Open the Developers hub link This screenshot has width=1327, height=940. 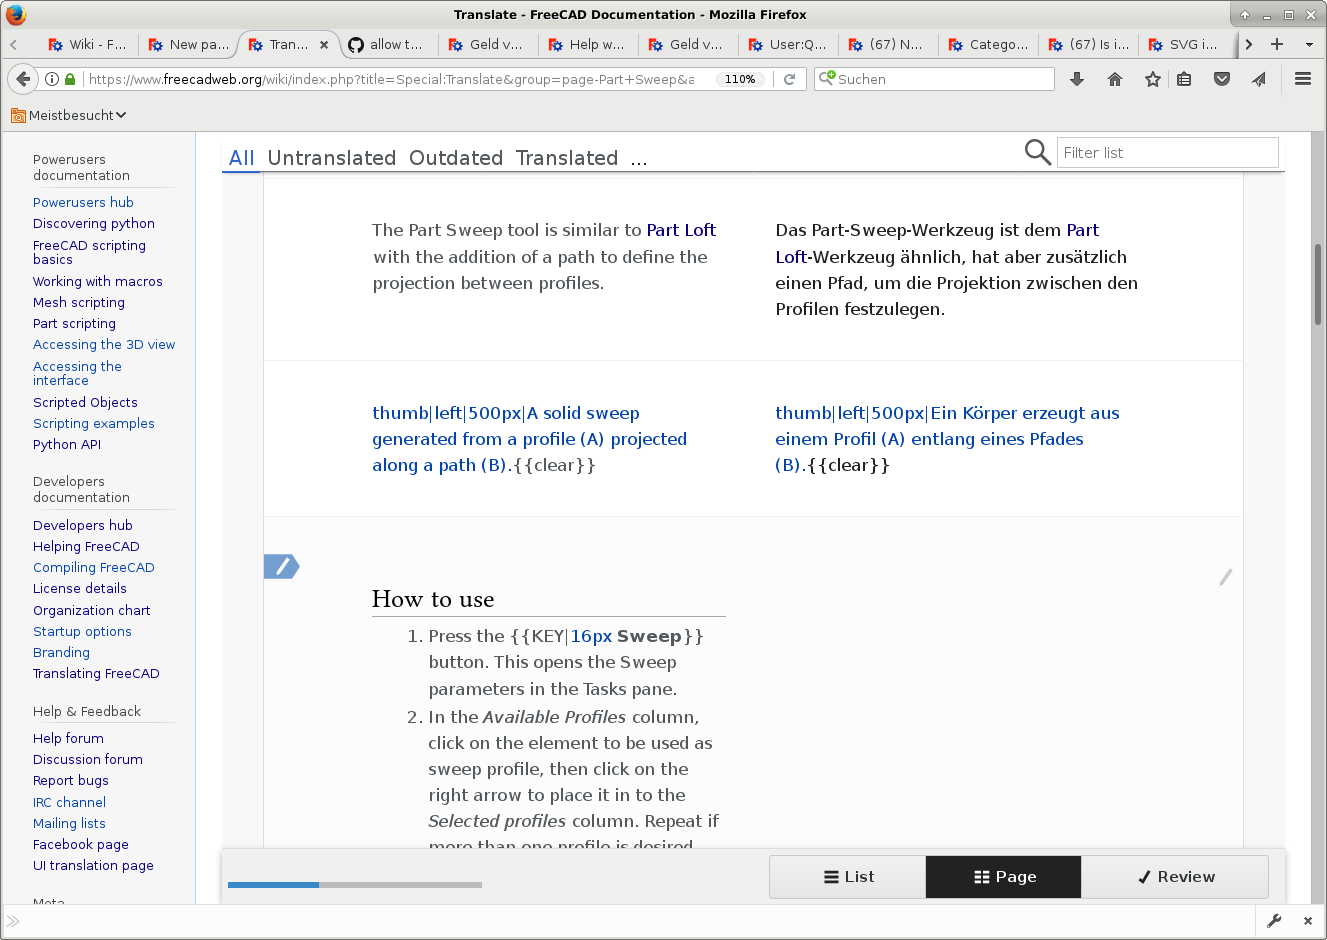click(x=83, y=525)
